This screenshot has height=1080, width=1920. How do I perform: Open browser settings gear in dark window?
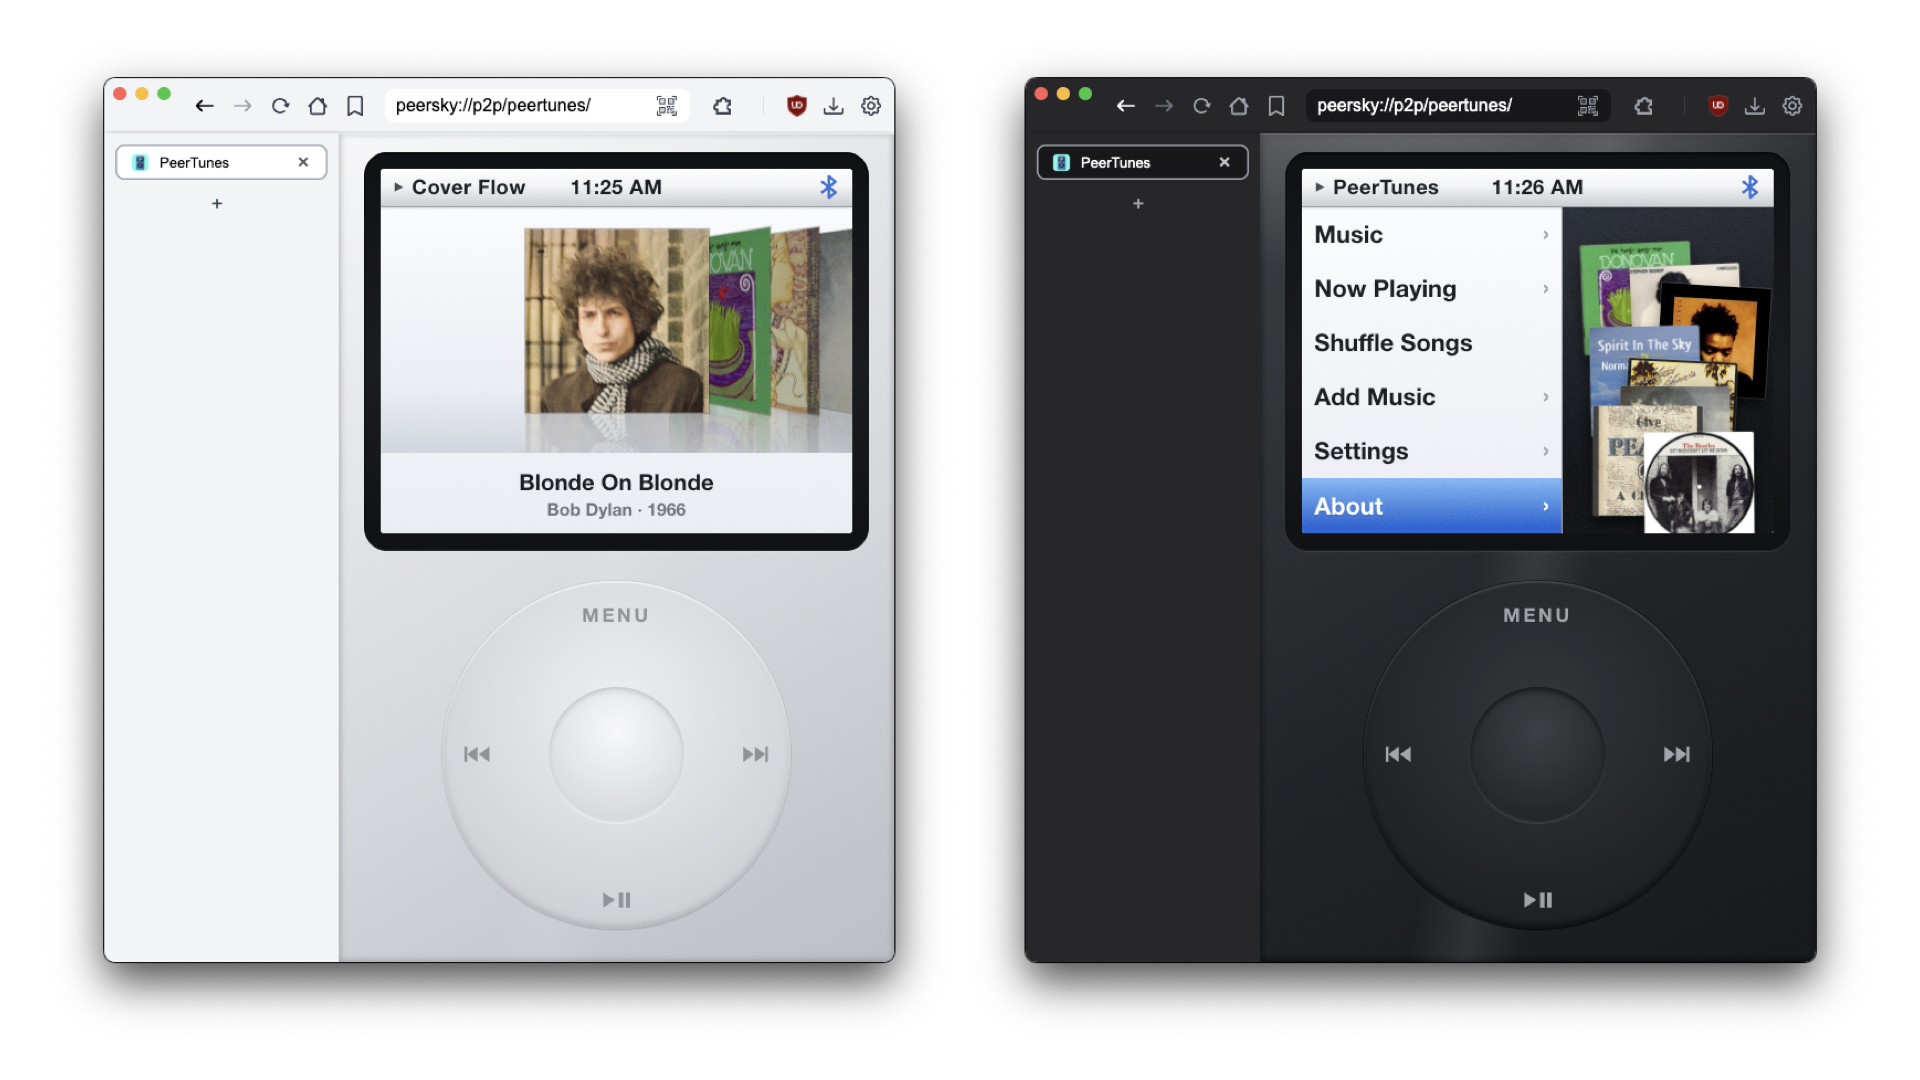tap(1792, 106)
